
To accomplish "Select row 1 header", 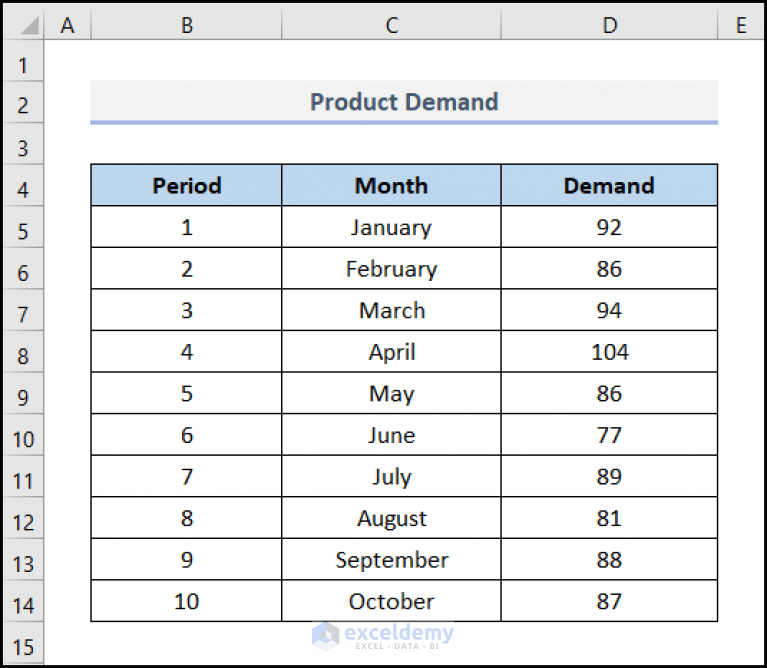I will pos(23,61).
